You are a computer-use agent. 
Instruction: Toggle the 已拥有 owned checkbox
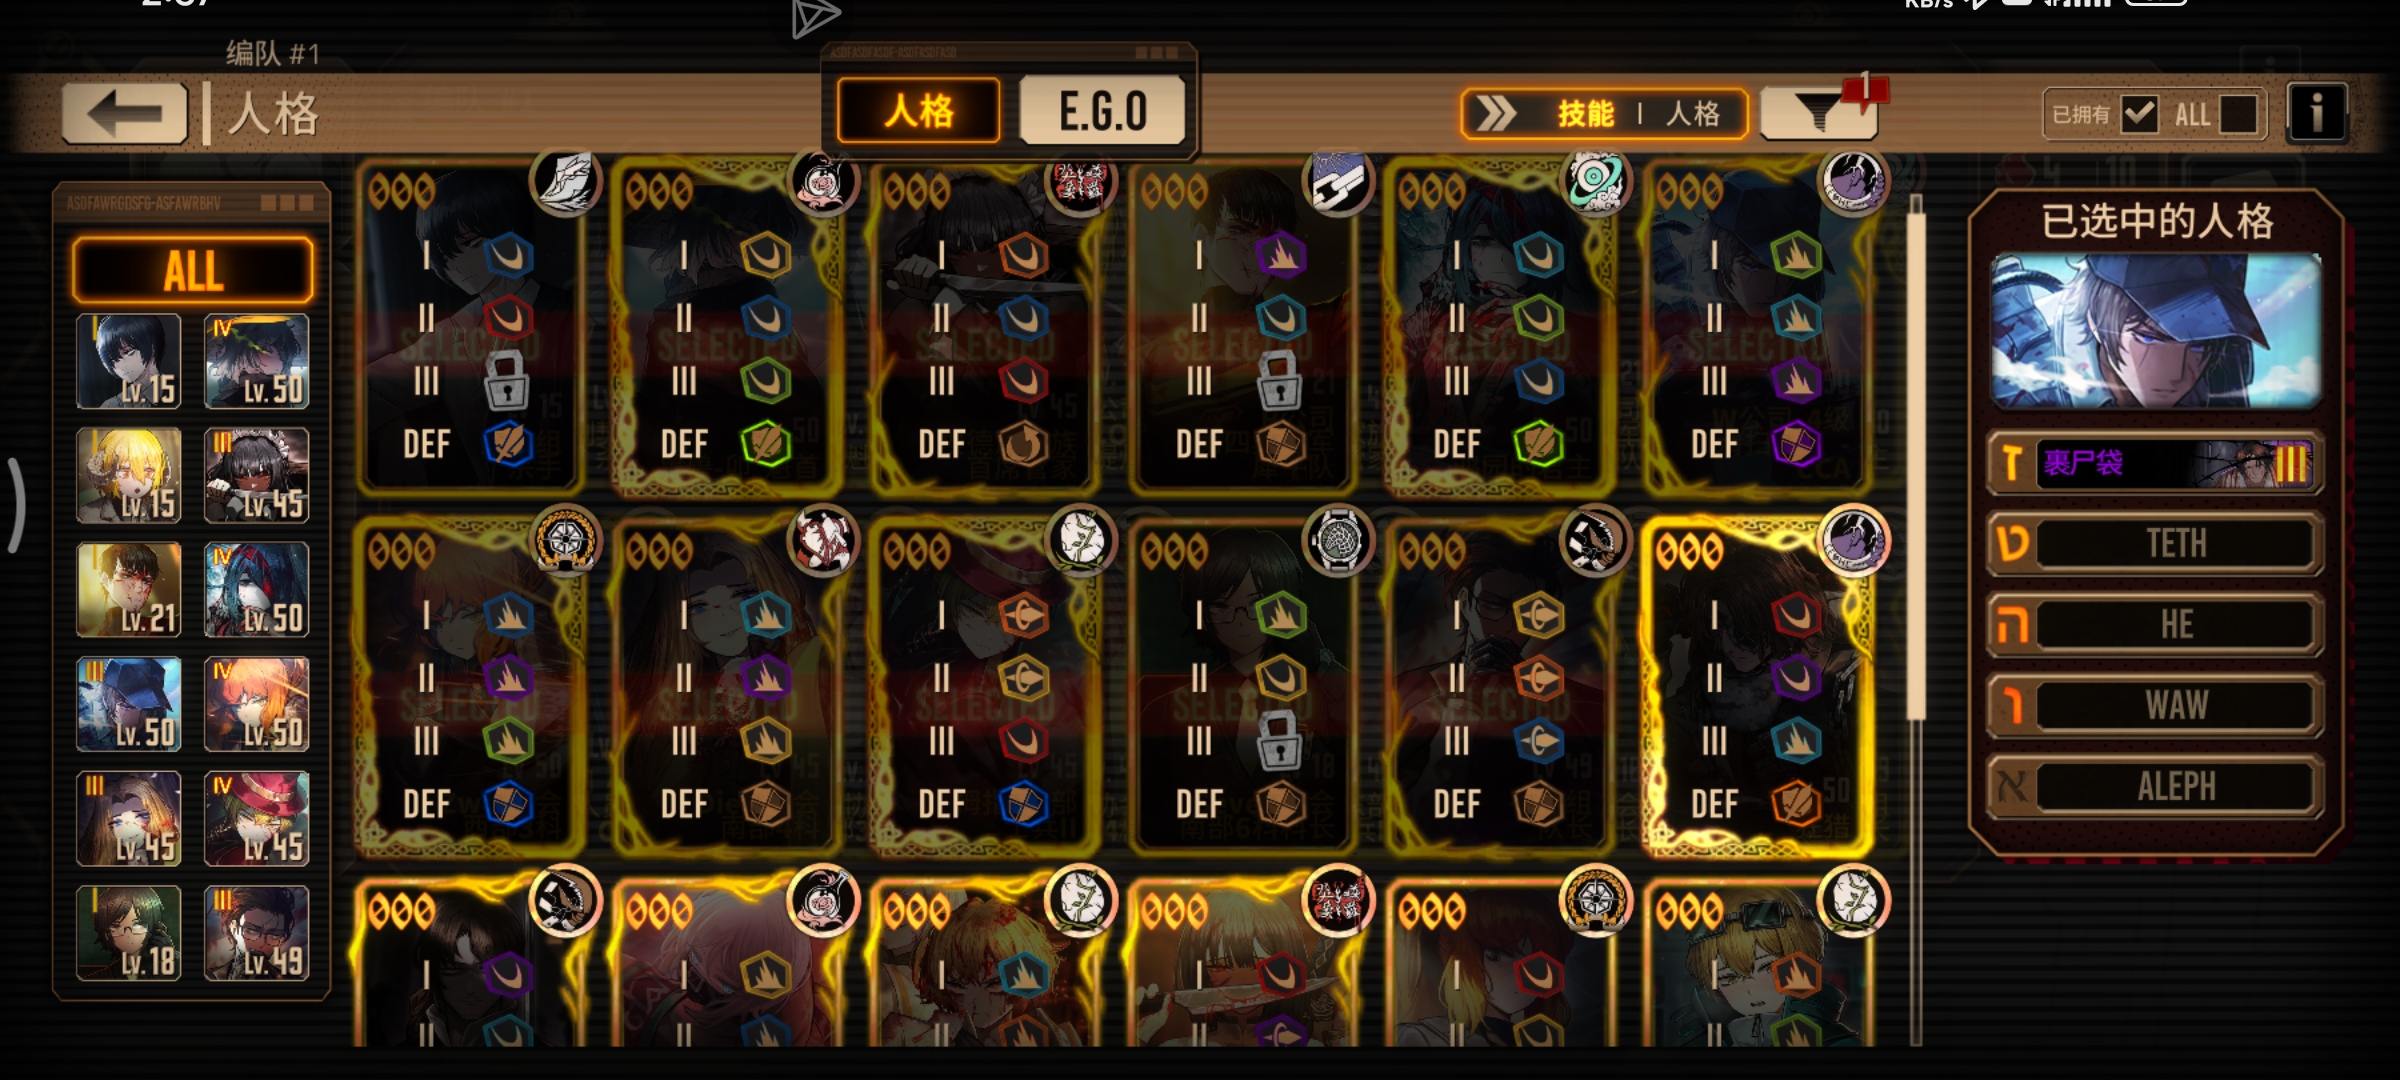[2138, 113]
